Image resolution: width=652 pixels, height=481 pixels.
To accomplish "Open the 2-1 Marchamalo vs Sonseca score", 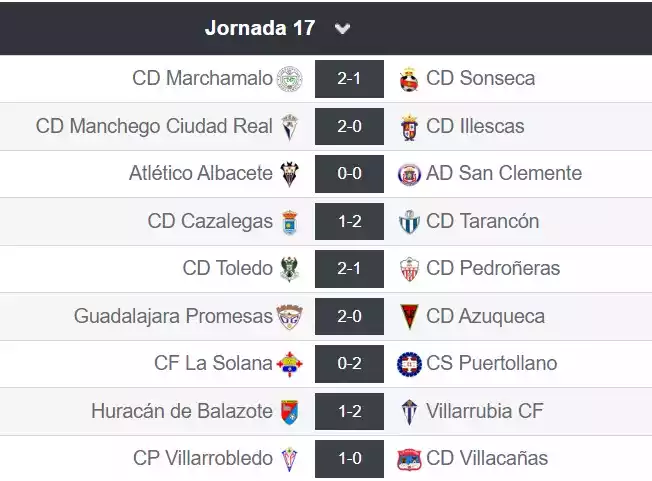I will 349,79.
